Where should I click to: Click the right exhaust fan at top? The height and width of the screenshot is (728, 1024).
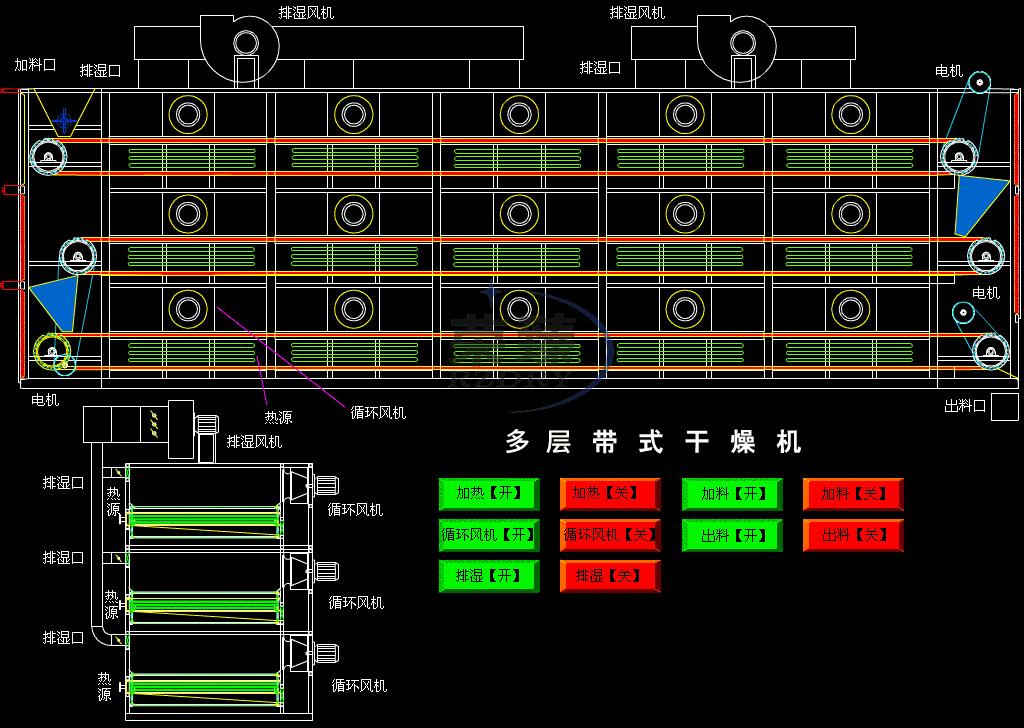(x=742, y=42)
